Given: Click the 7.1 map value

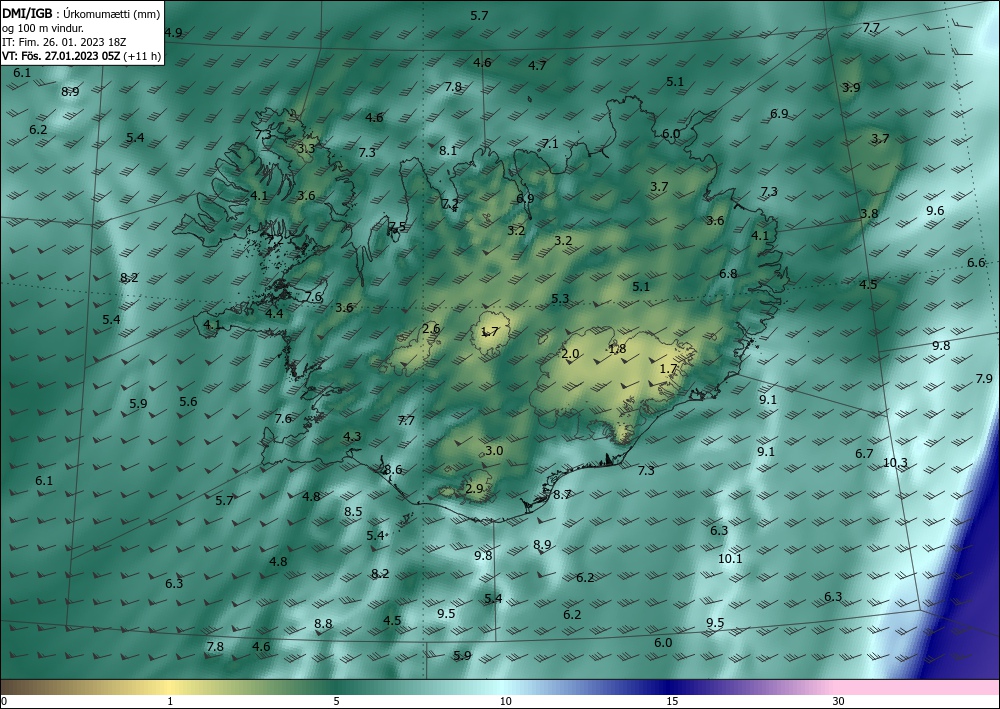Looking at the screenshot, I should click(550, 143).
